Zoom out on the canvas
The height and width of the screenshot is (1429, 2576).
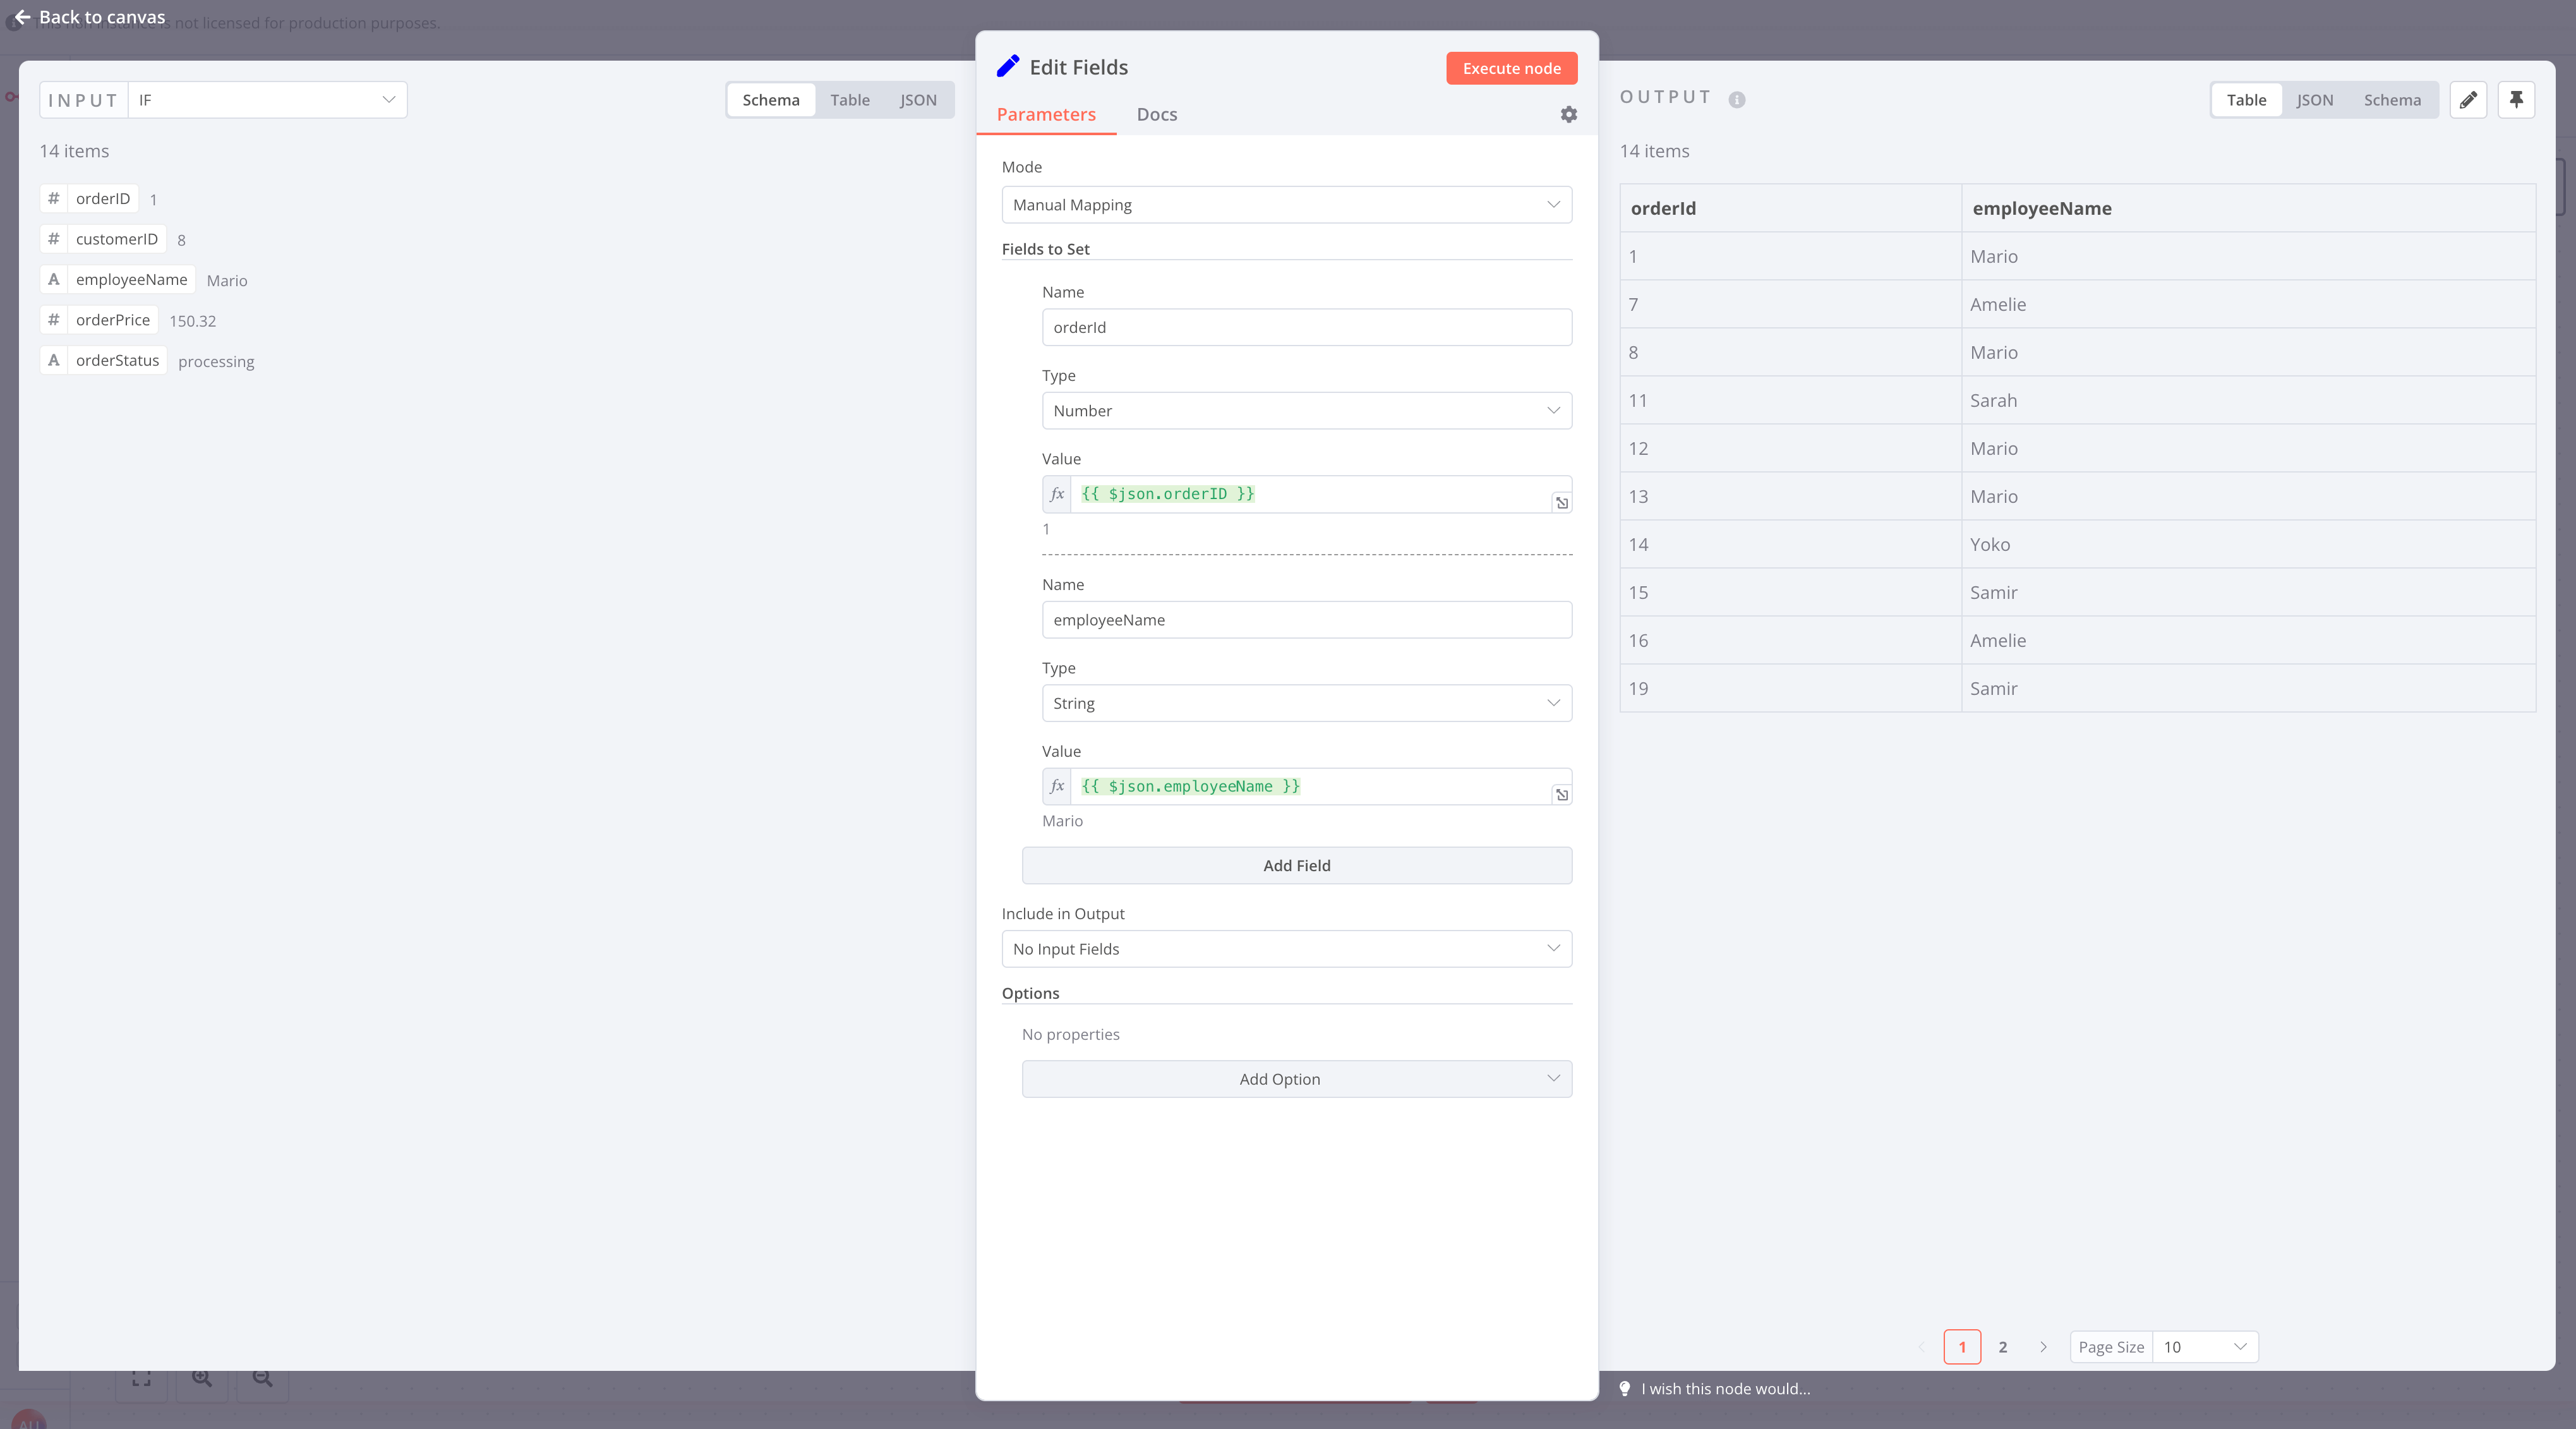click(261, 1379)
